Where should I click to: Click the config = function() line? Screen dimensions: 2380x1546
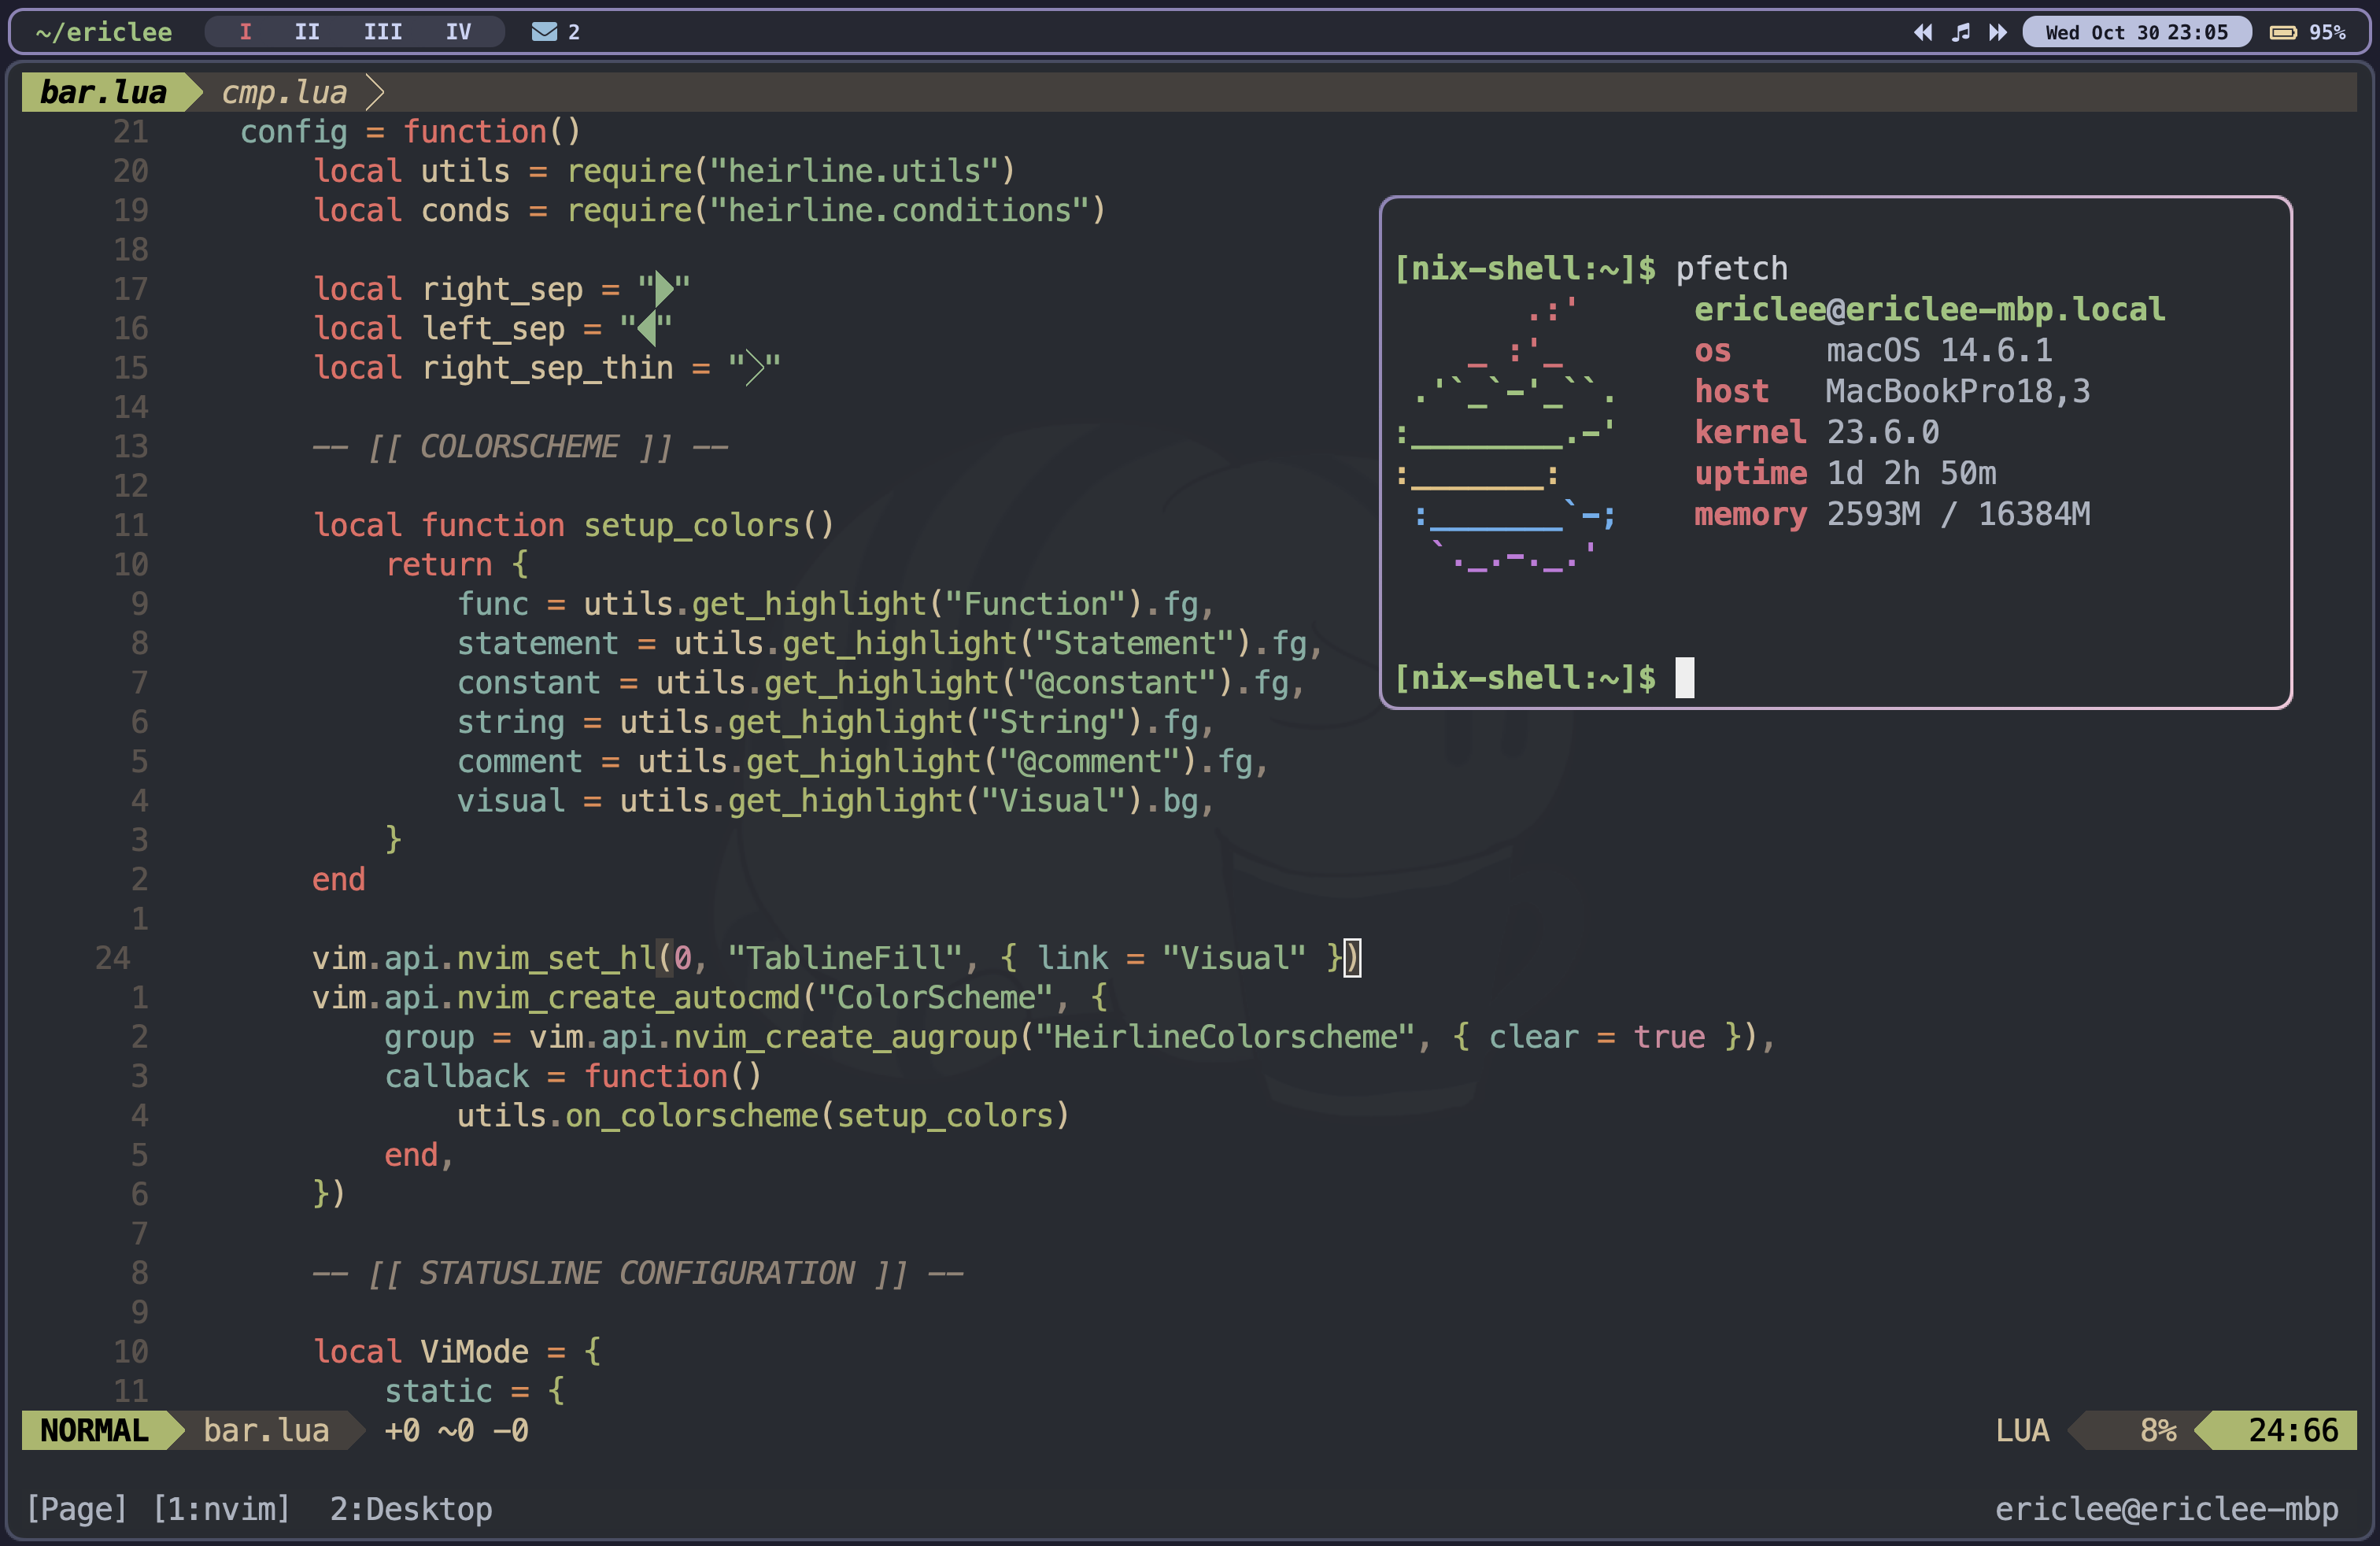click(410, 132)
